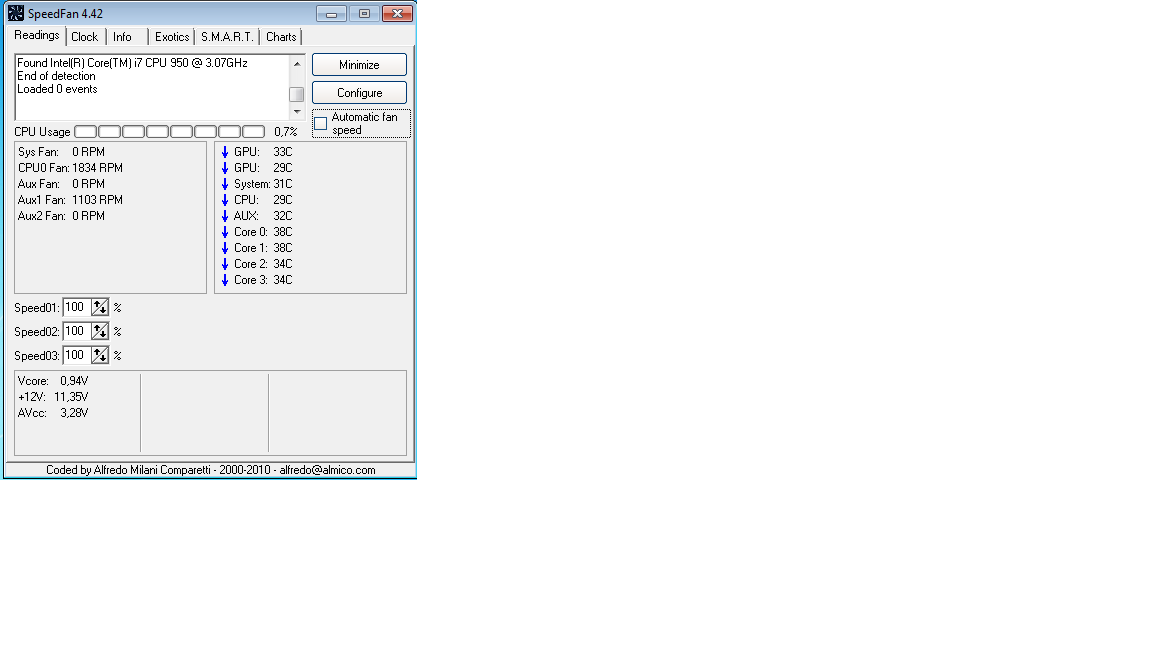1152x648 pixels.
Task: Click the Speed03 spinner arrows
Action: (100, 356)
